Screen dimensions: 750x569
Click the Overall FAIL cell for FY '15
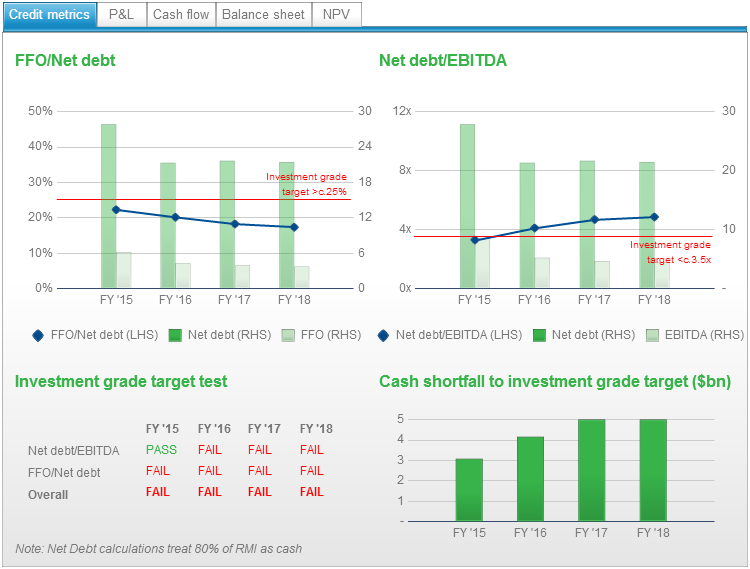pyautogui.click(x=157, y=492)
